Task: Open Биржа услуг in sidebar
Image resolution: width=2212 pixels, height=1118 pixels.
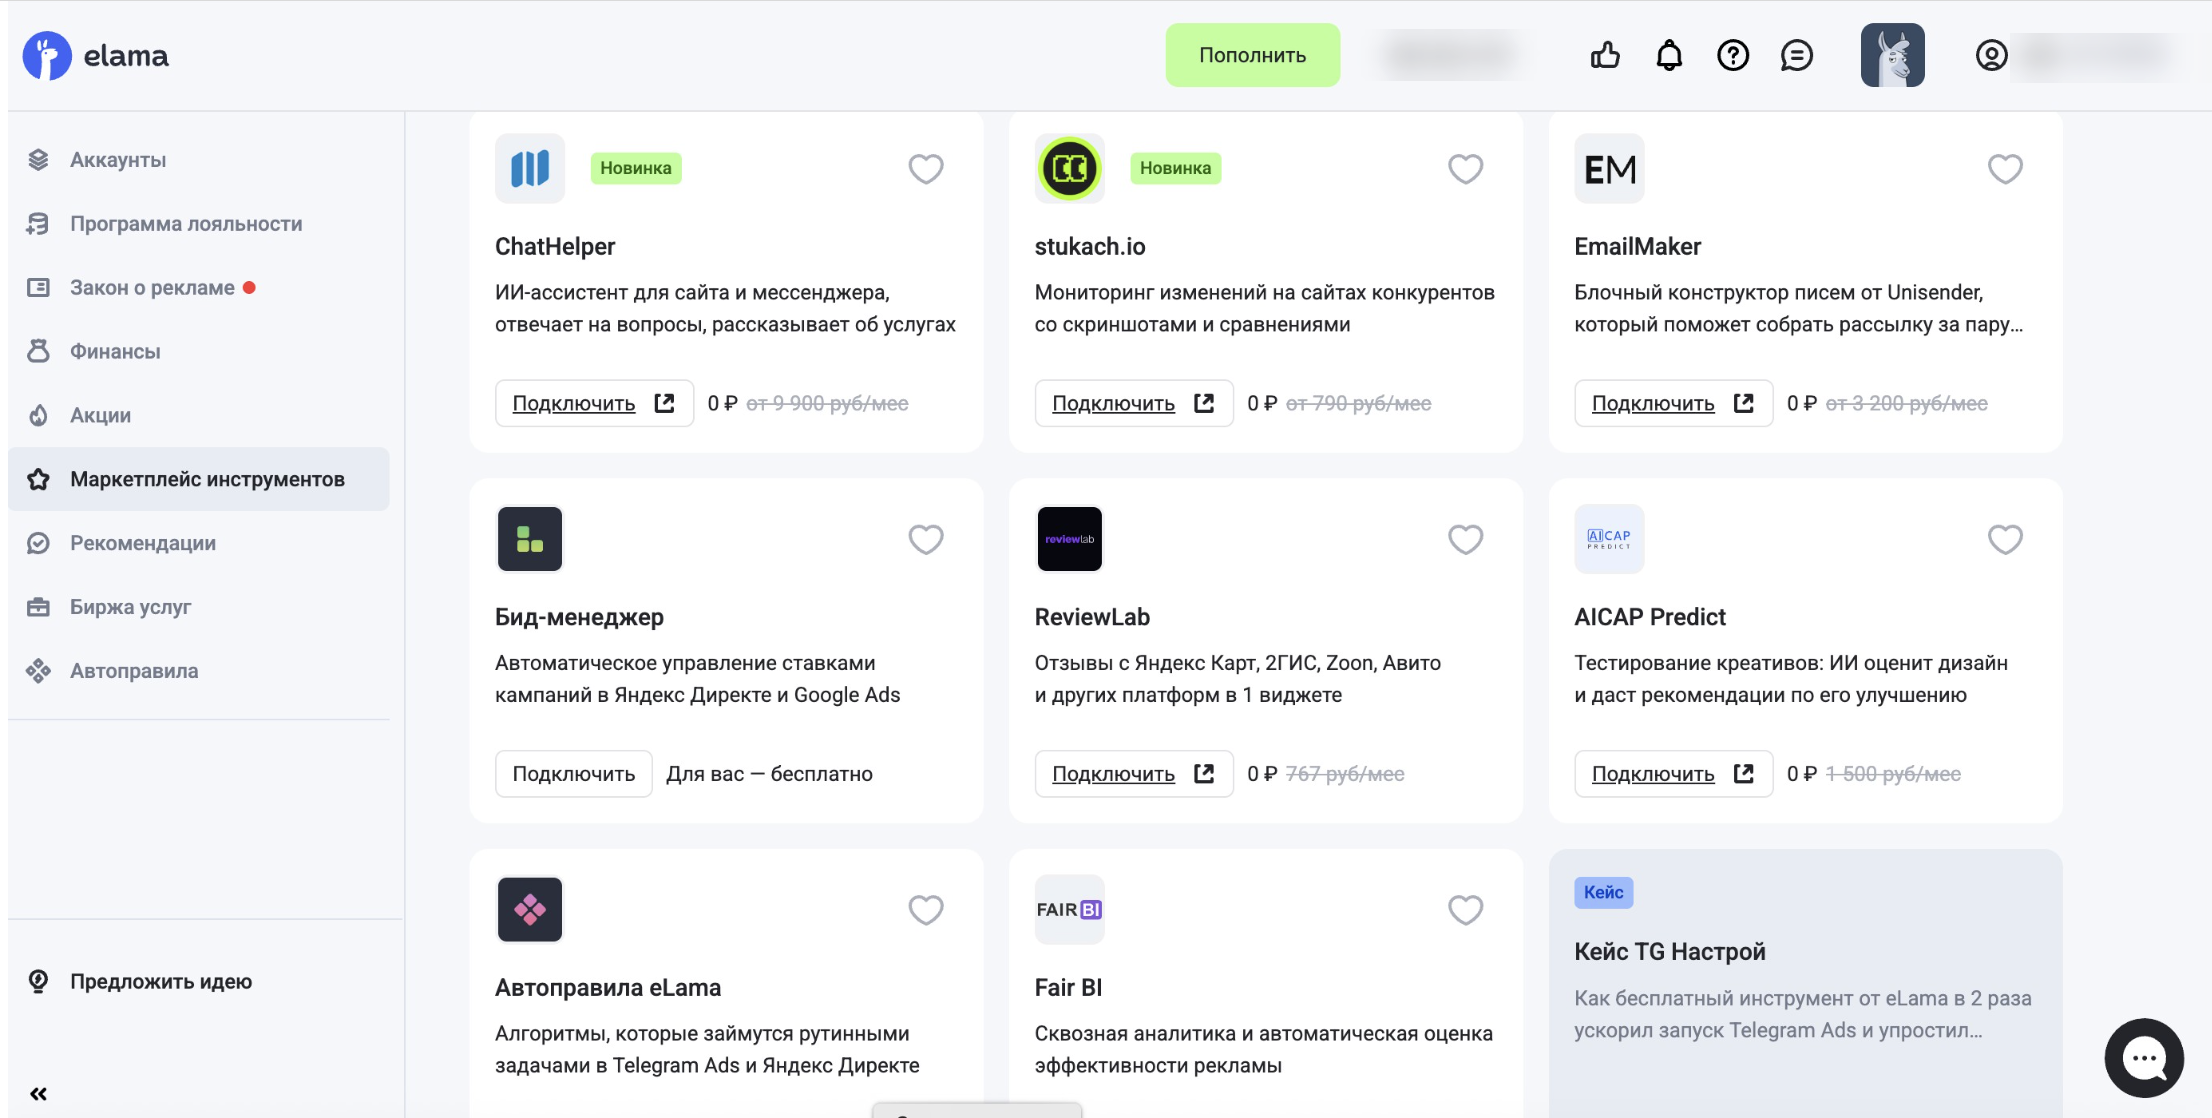Action: (198, 607)
